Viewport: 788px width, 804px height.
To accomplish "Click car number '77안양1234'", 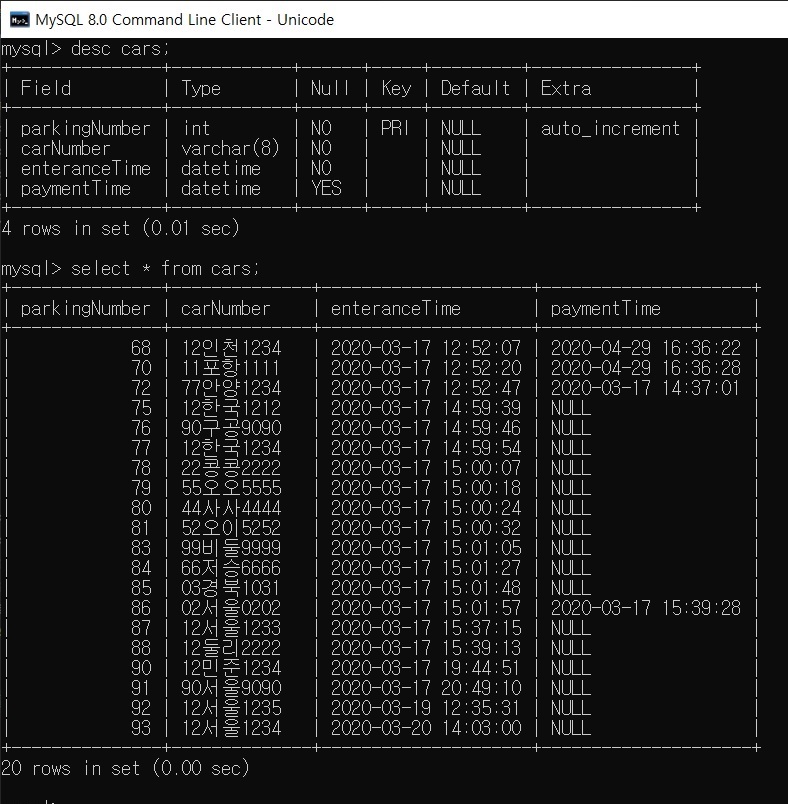I will coord(231,388).
